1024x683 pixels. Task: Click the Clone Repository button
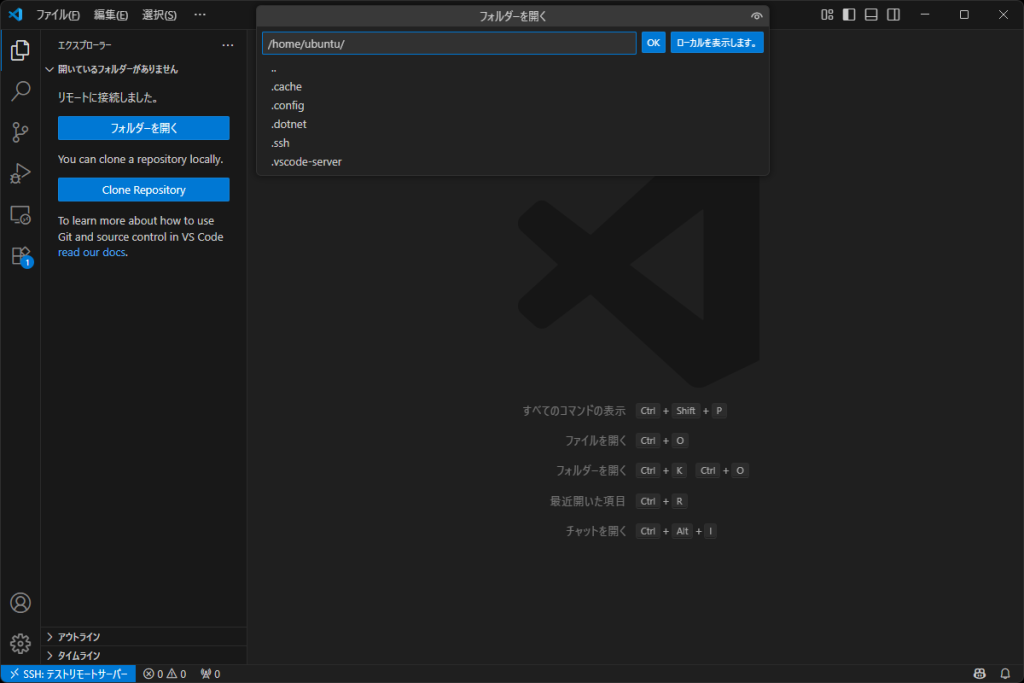(x=144, y=190)
